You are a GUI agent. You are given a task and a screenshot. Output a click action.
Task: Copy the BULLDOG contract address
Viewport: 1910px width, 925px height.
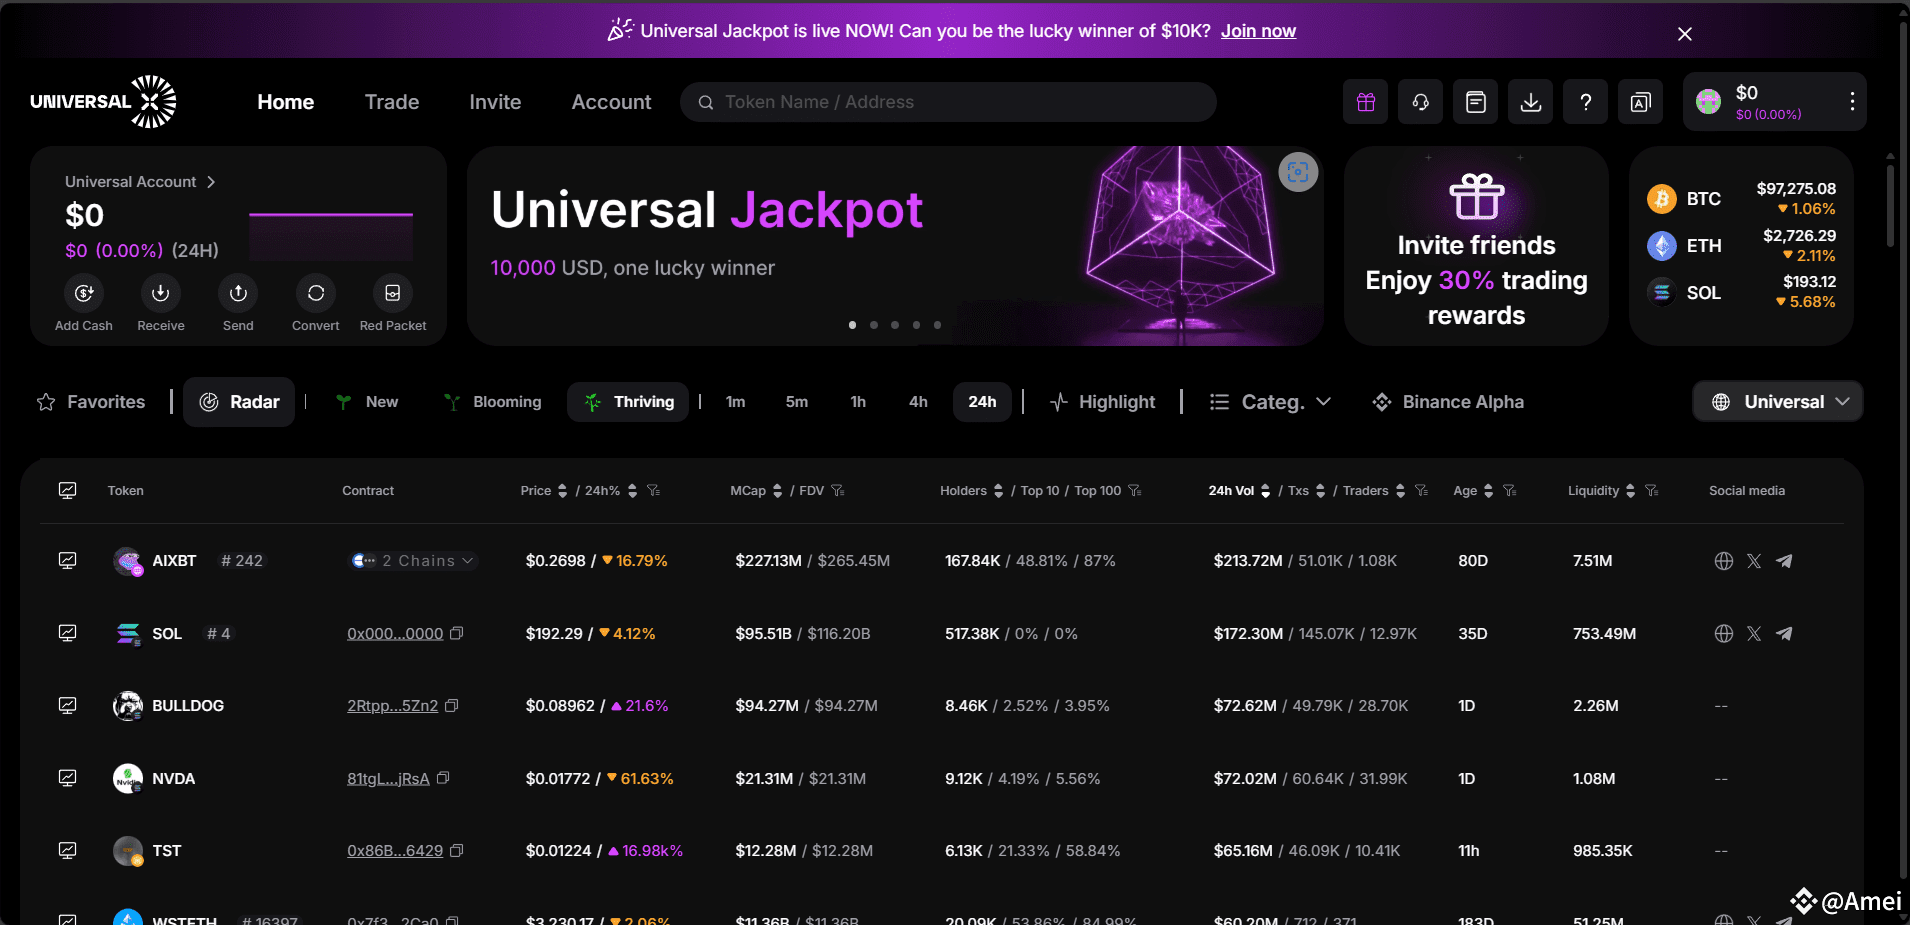pyautogui.click(x=452, y=706)
